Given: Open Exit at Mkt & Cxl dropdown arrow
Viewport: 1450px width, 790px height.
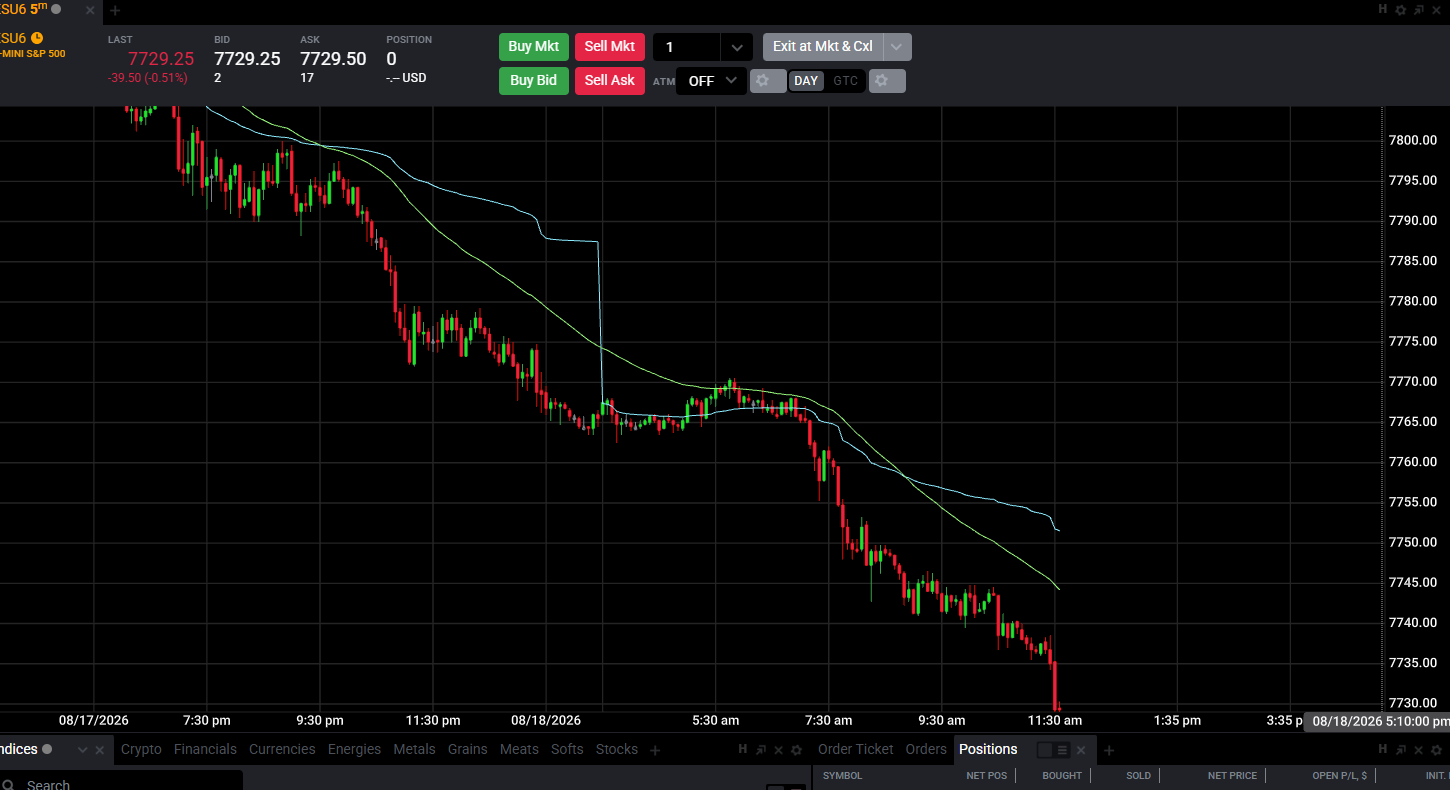Looking at the screenshot, I should (x=897, y=47).
